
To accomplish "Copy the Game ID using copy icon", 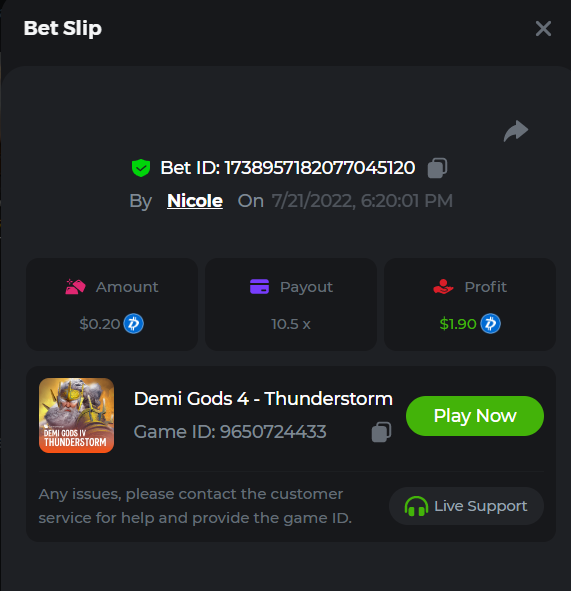I will (381, 432).
